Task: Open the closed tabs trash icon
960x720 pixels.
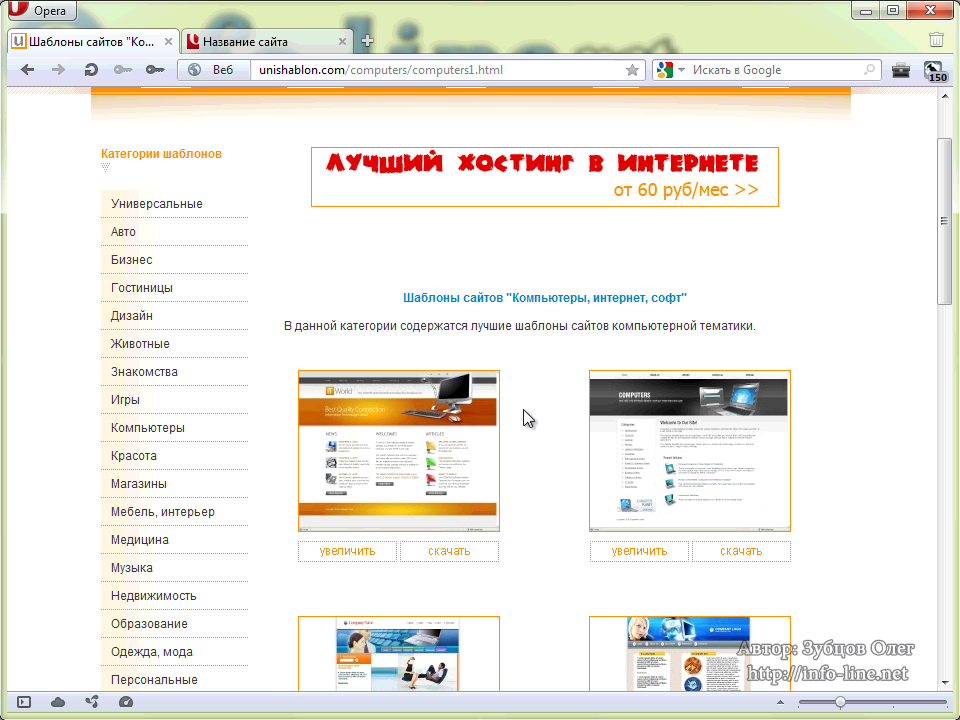Action: (x=936, y=41)
